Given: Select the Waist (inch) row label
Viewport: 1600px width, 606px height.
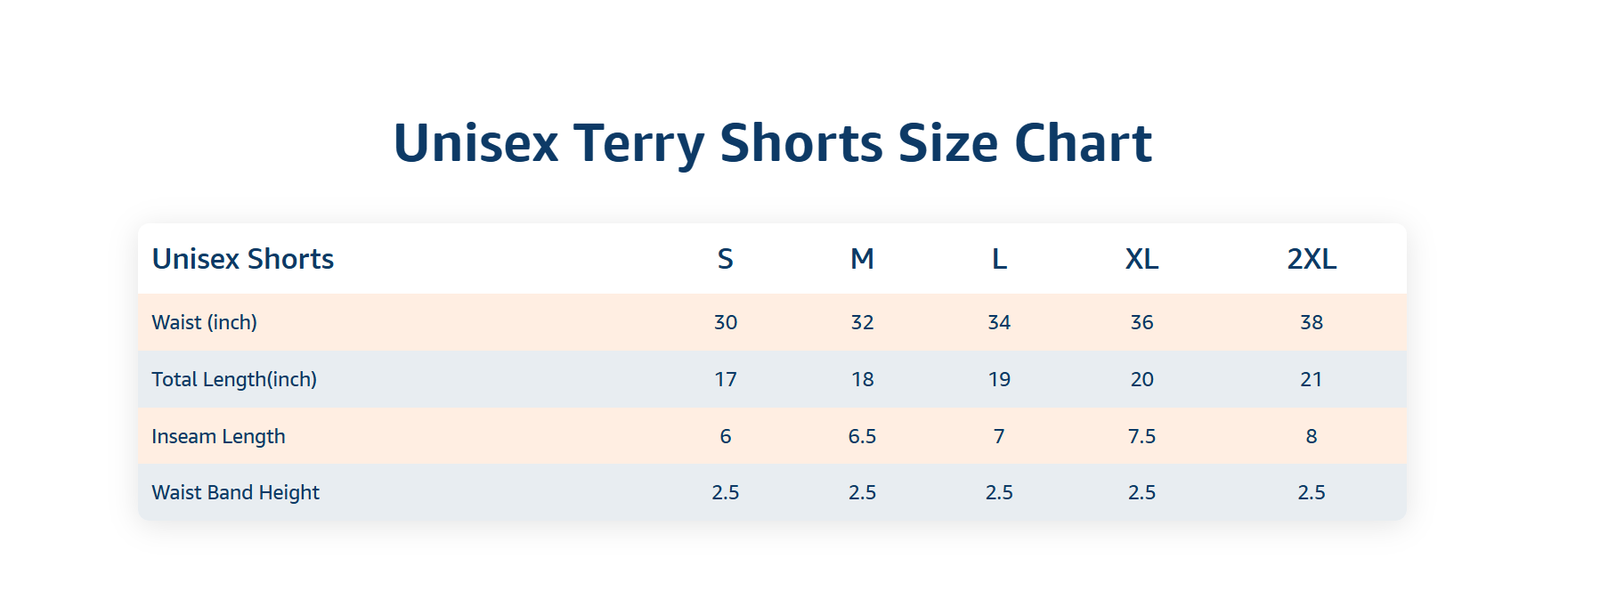Looking at the screenshot, I should pos(204,322).
